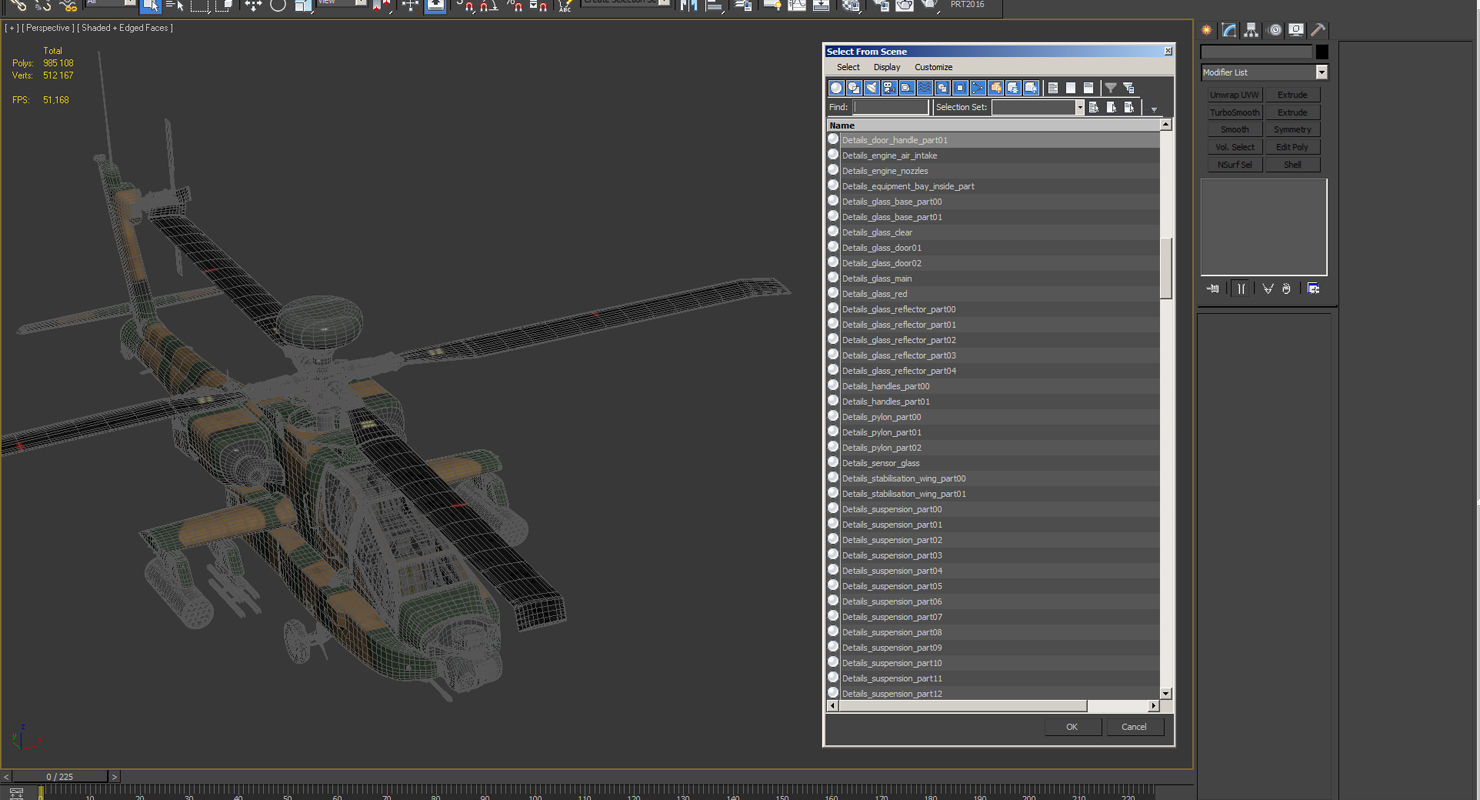1480x800 pixels.
Task: Click the funnel filter icon in dialog
Action: pos(1111,88)
